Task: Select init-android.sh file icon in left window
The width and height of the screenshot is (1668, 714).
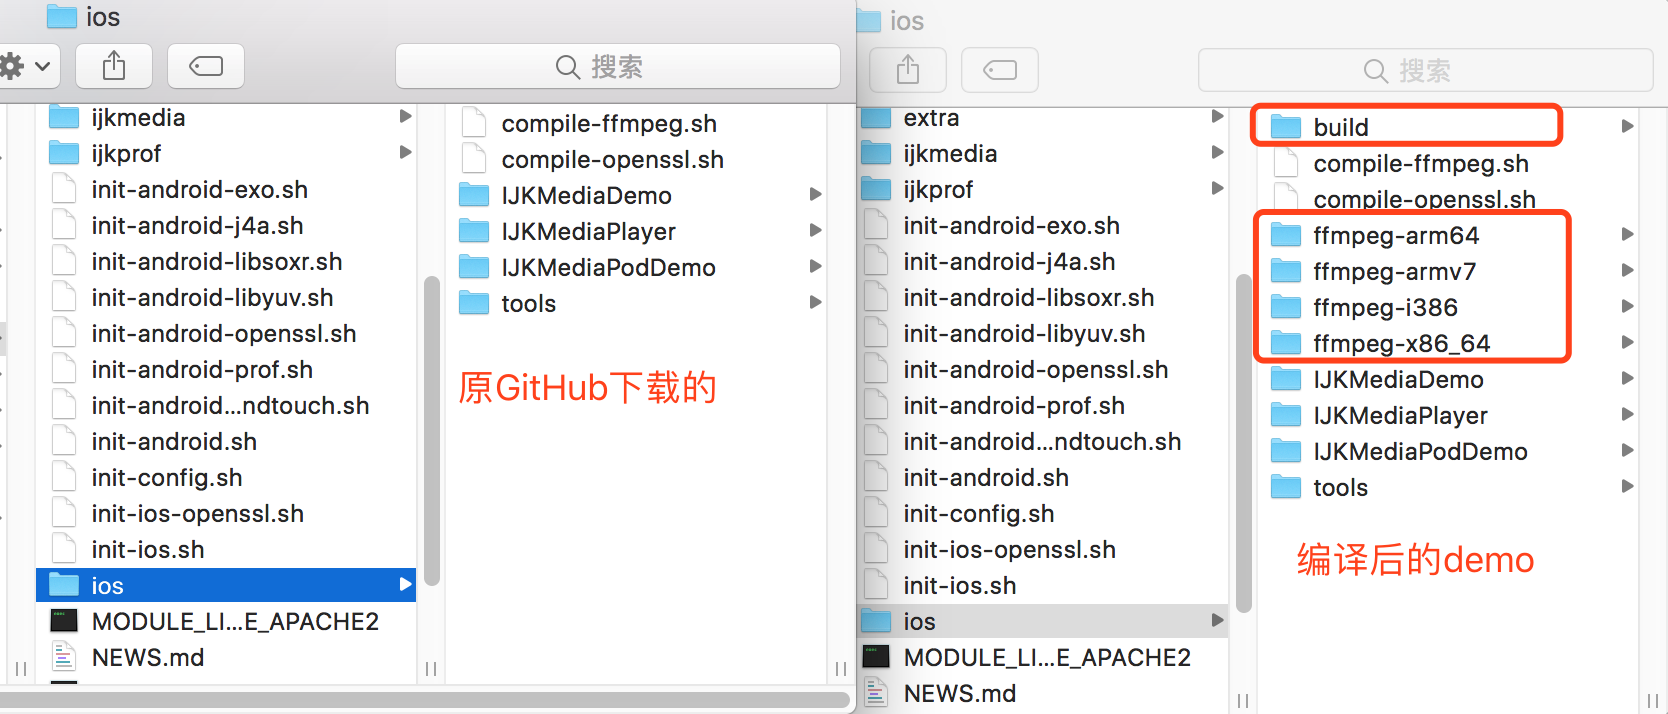Action: coord(65,442)
